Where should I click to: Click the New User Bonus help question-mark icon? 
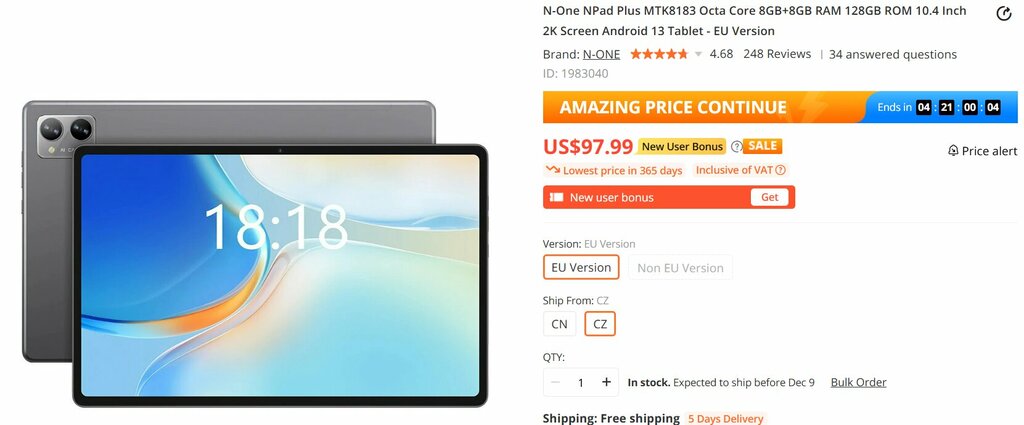point(736,146)
